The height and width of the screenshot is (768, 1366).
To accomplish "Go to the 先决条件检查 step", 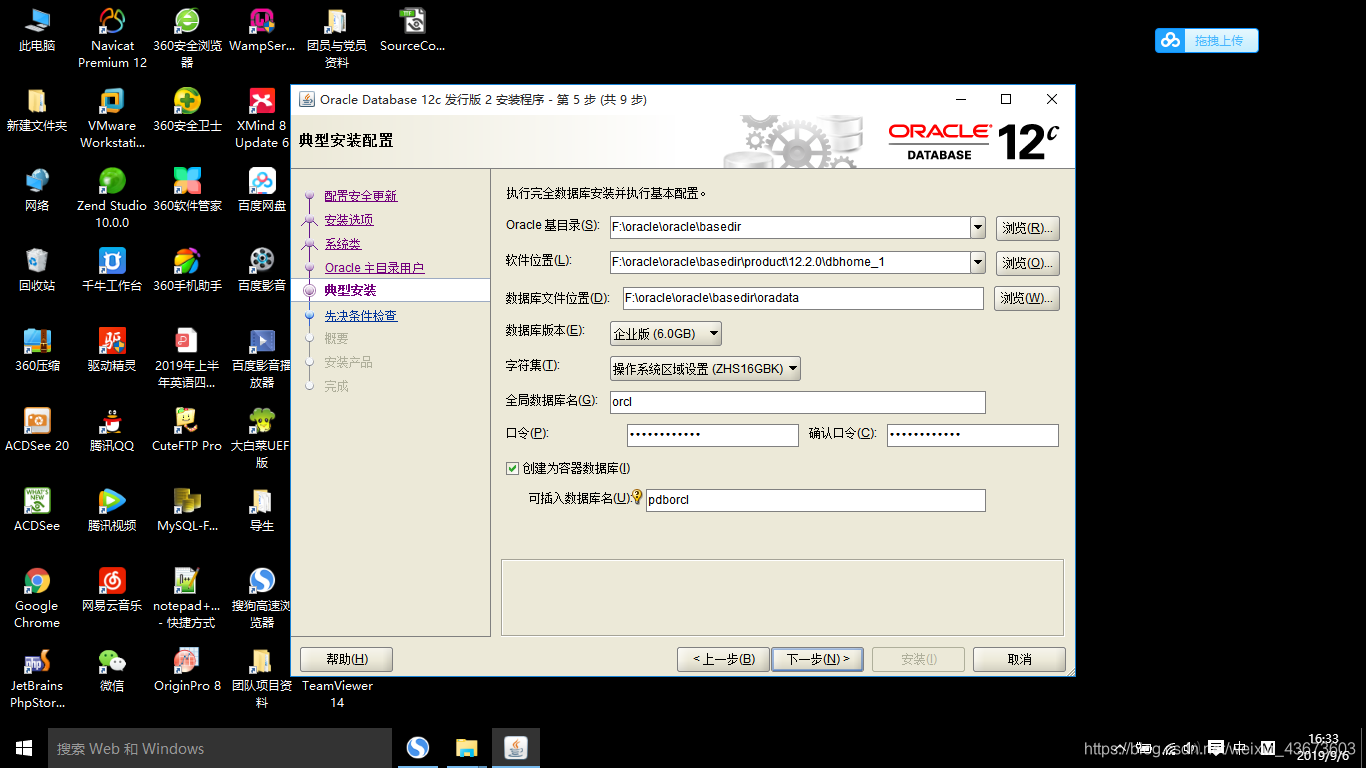I will (360, 316).
